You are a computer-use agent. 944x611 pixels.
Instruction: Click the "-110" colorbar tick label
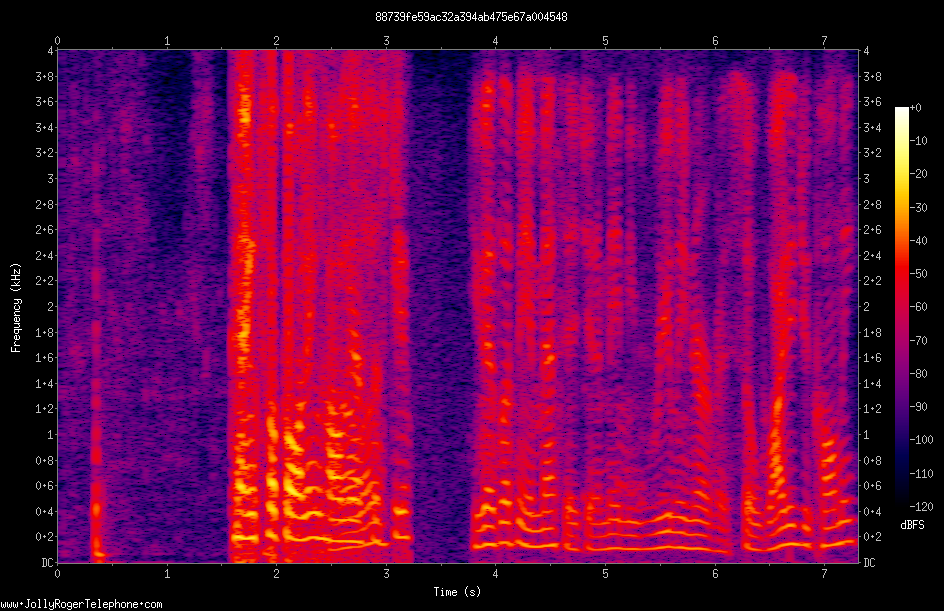[921, 474]
